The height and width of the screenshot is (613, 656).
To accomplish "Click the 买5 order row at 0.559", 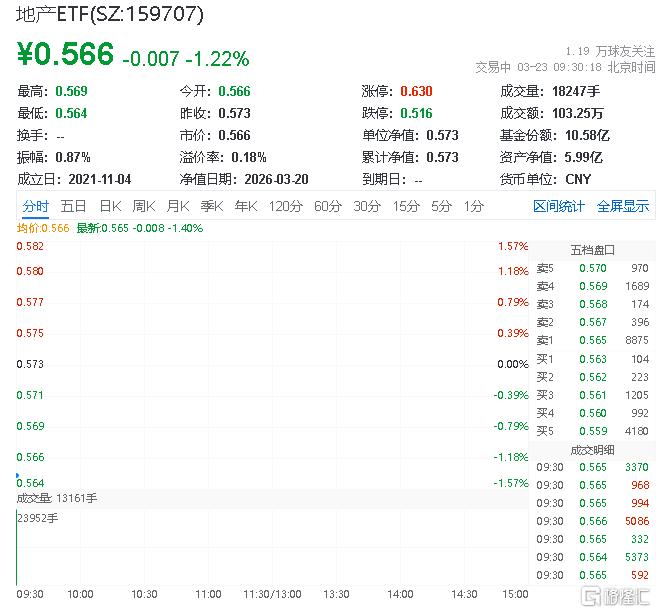I will (x=592, y=431).
